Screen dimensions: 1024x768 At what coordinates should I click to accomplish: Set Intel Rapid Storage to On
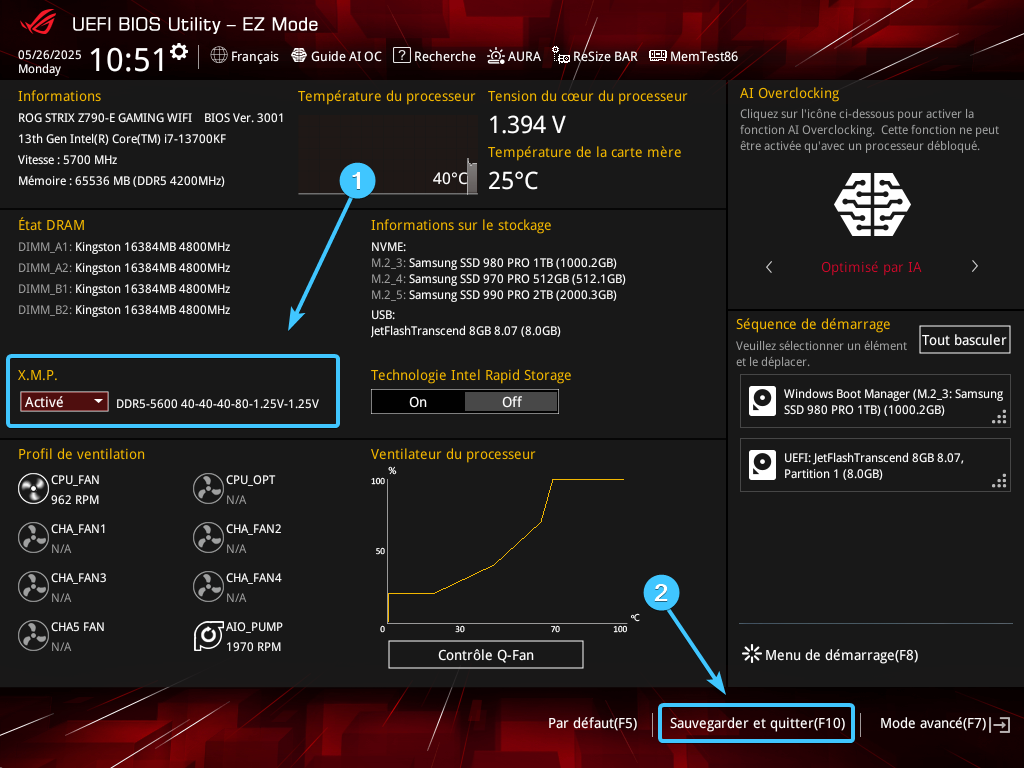coord(418,402)
